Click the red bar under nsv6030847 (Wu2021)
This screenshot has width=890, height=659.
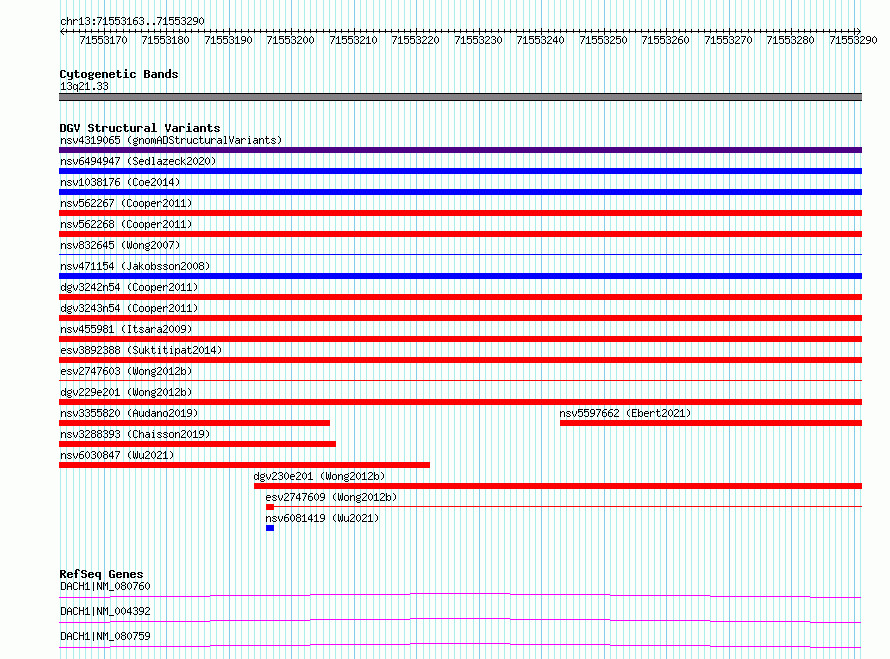coord(245,465)
